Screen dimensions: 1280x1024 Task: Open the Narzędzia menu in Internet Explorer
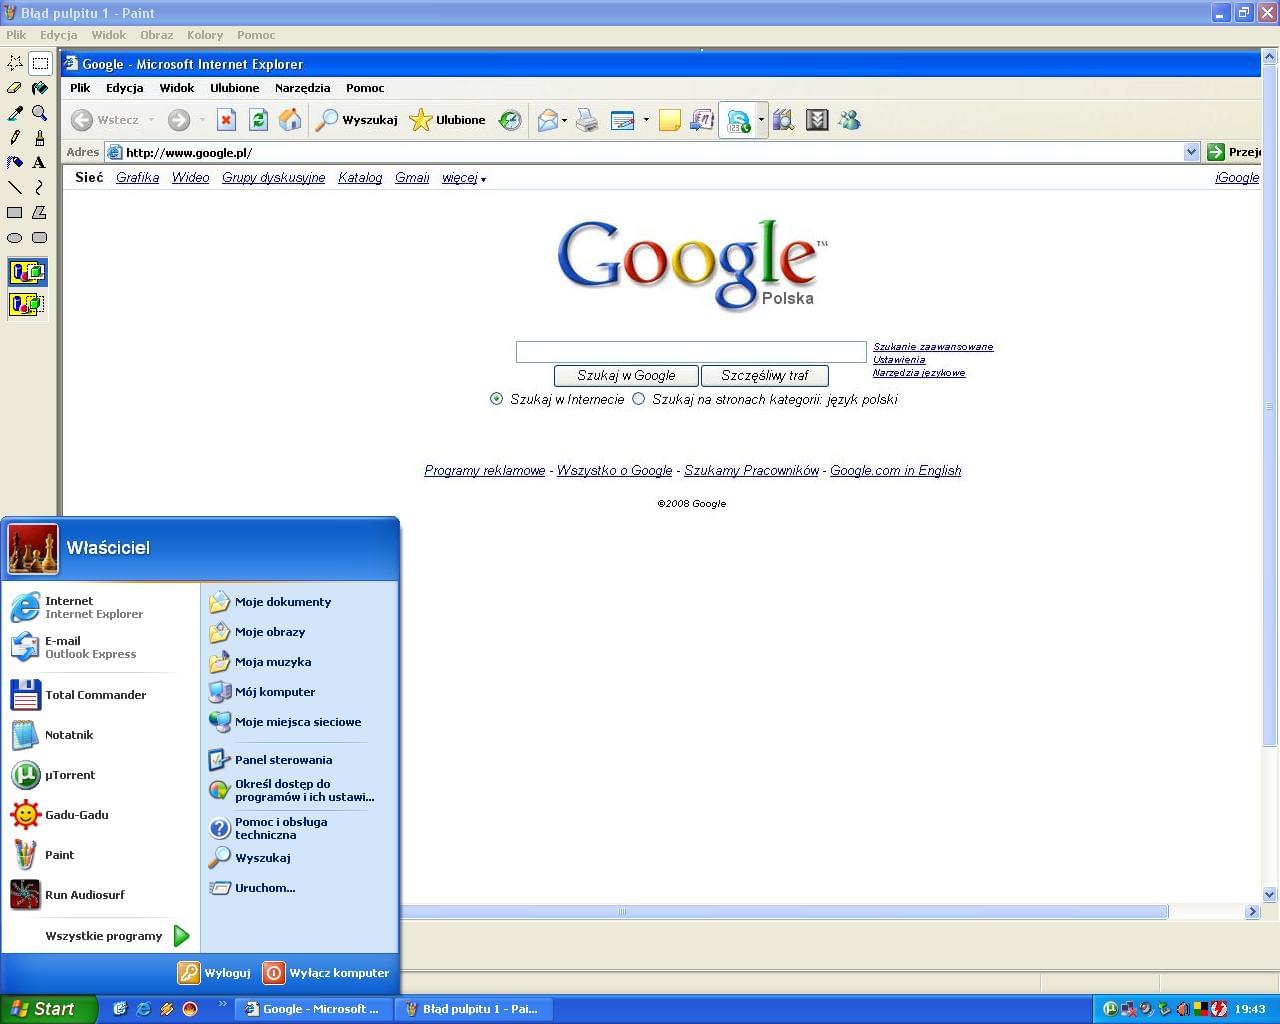pyautogui.click(x=303, y=88)
